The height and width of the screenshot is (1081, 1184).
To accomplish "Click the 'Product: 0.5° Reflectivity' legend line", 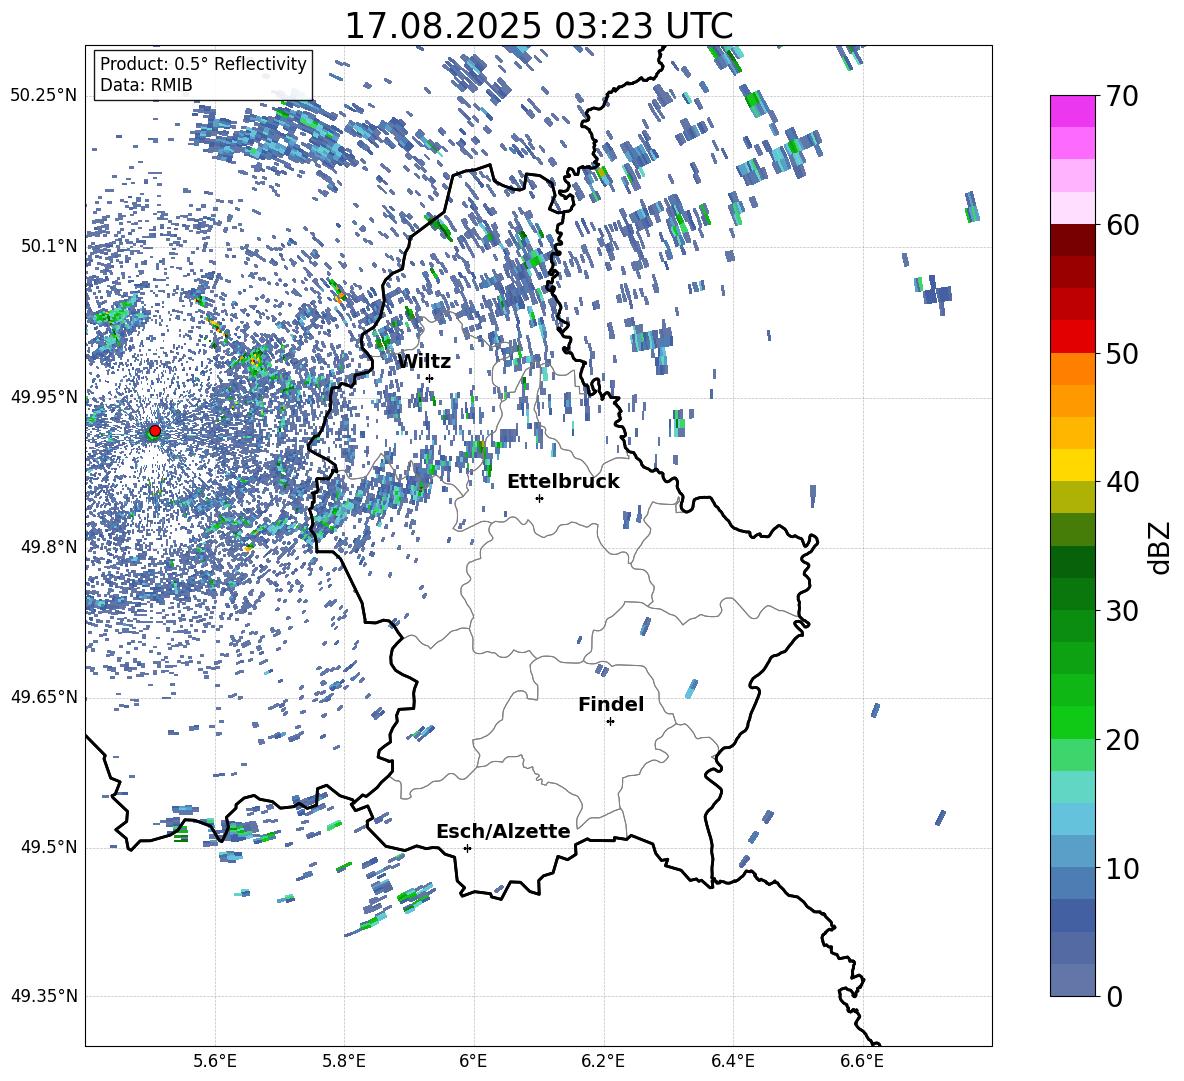I will tap(203, 64).
